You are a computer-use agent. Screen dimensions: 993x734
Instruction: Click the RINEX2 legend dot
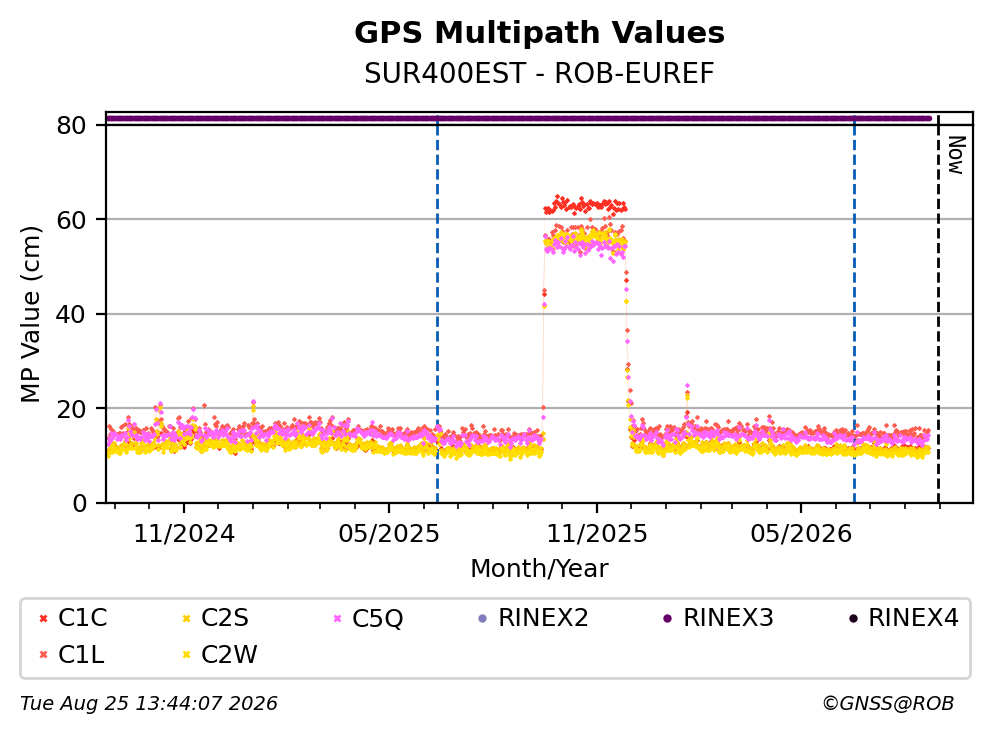483,618
